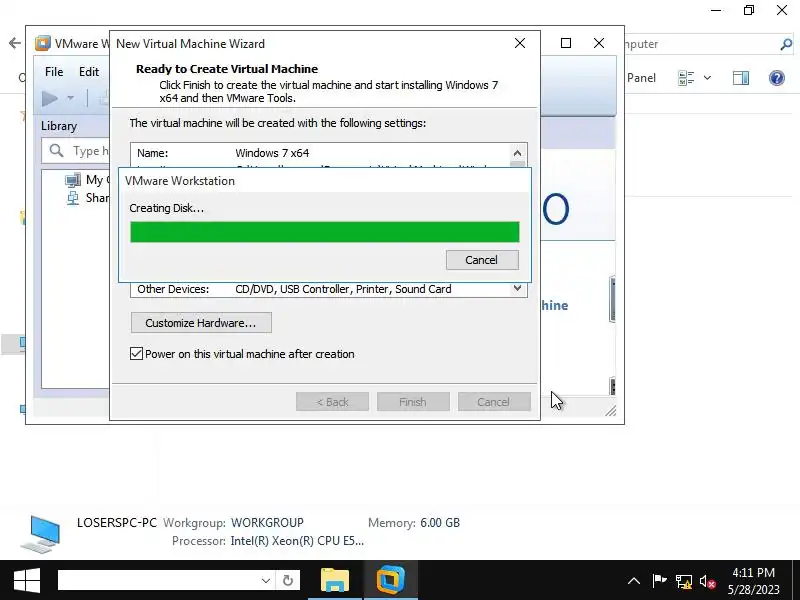Image resolution: width=800 pixels, height=600 pixels.
Task: Show hidden system tray icons chevron
Action: click(x=634, y=581)
